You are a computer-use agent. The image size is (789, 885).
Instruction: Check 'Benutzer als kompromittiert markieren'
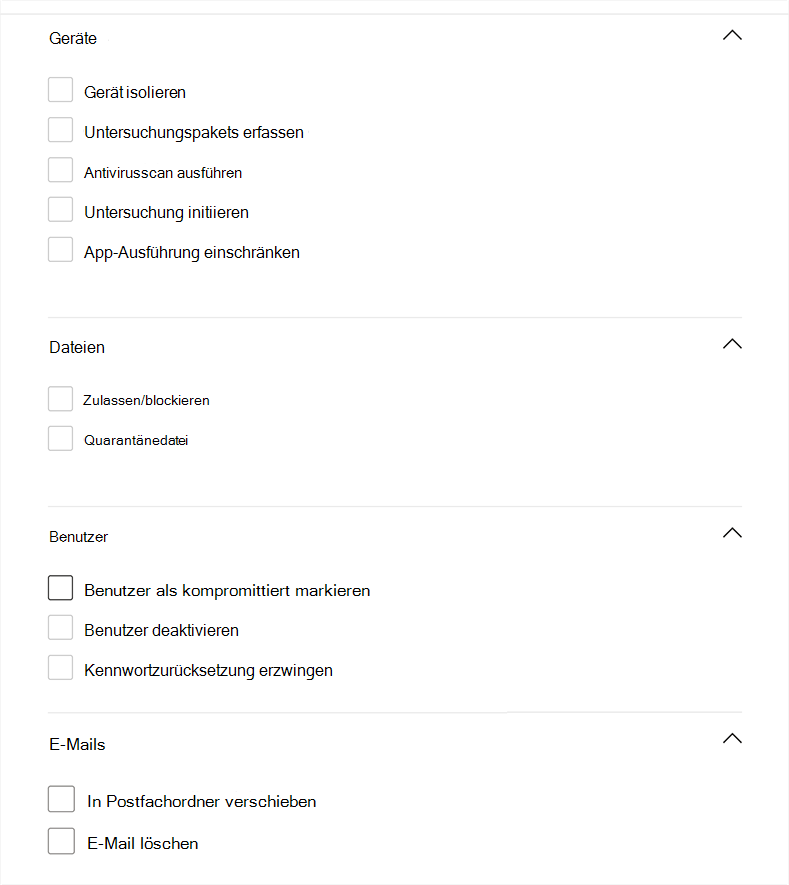[x=61, y=588]
